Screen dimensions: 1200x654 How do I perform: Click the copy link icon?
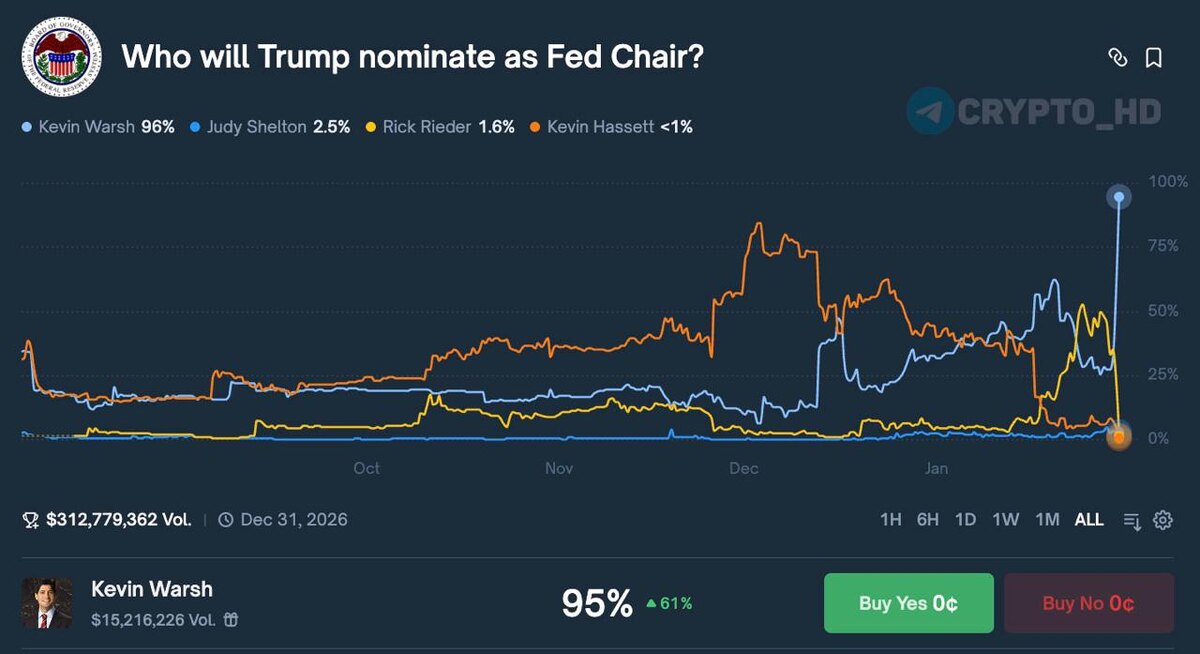point(1117,58)
